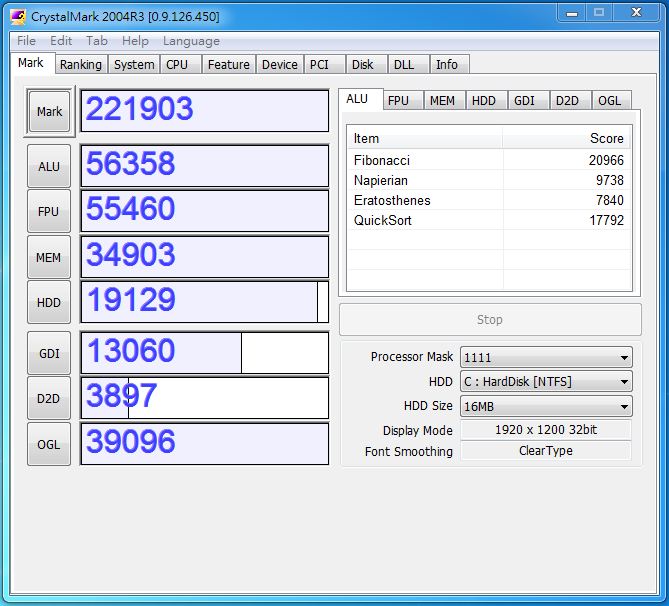The height and width of the screenshot is (606, 669).
Task: Open the HDD drive selection dropdown
Action: (545, 382)
